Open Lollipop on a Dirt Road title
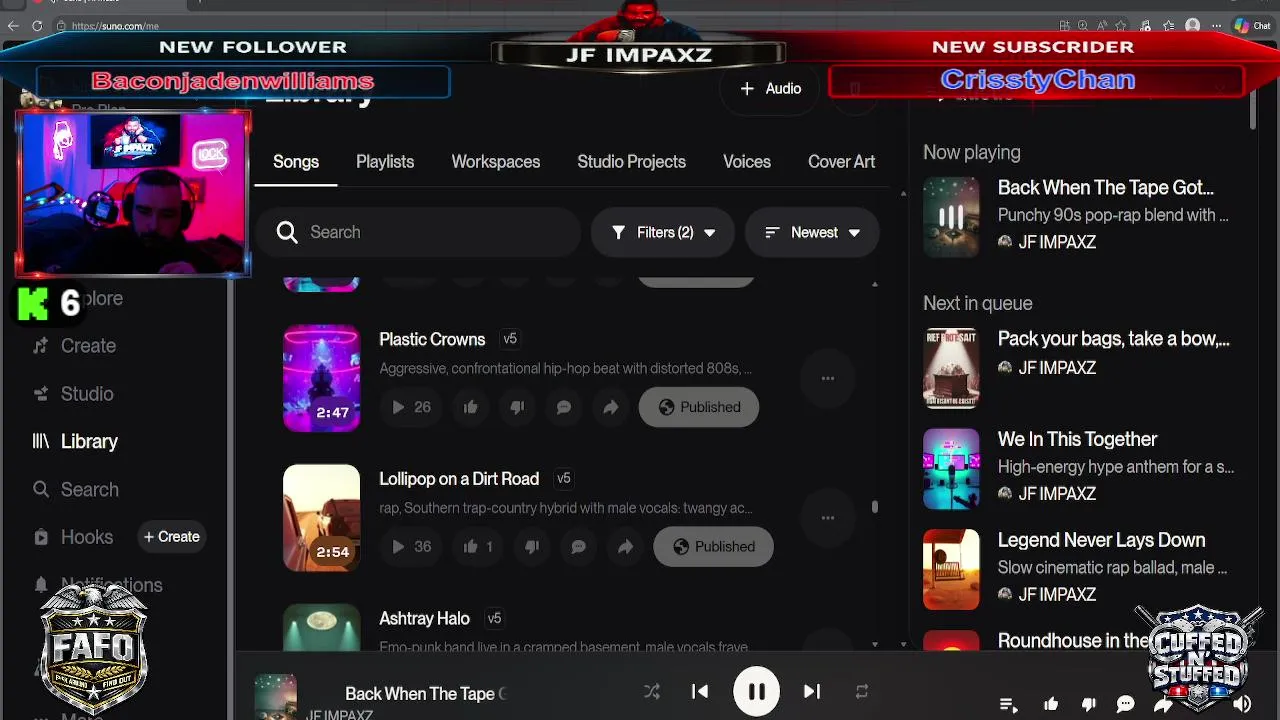The image size is (1280, 720). (x=459, y=479)
